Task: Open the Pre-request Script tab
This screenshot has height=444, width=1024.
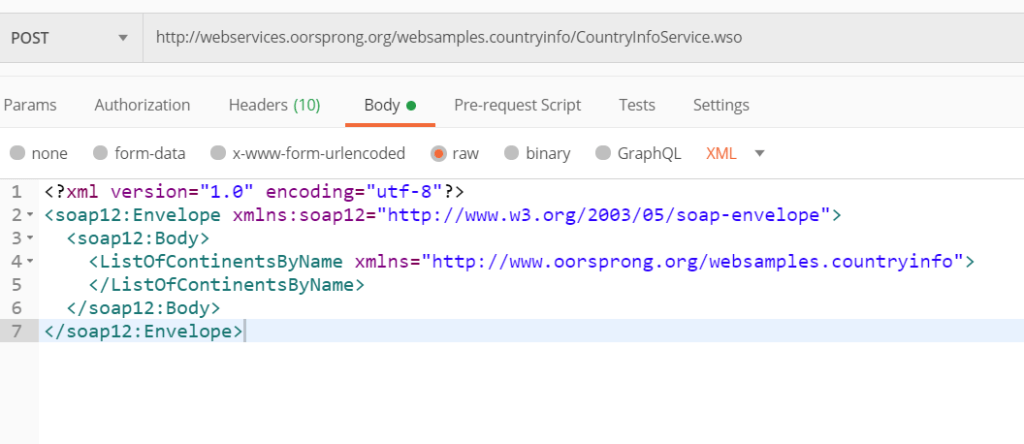Action: (517, 105)
